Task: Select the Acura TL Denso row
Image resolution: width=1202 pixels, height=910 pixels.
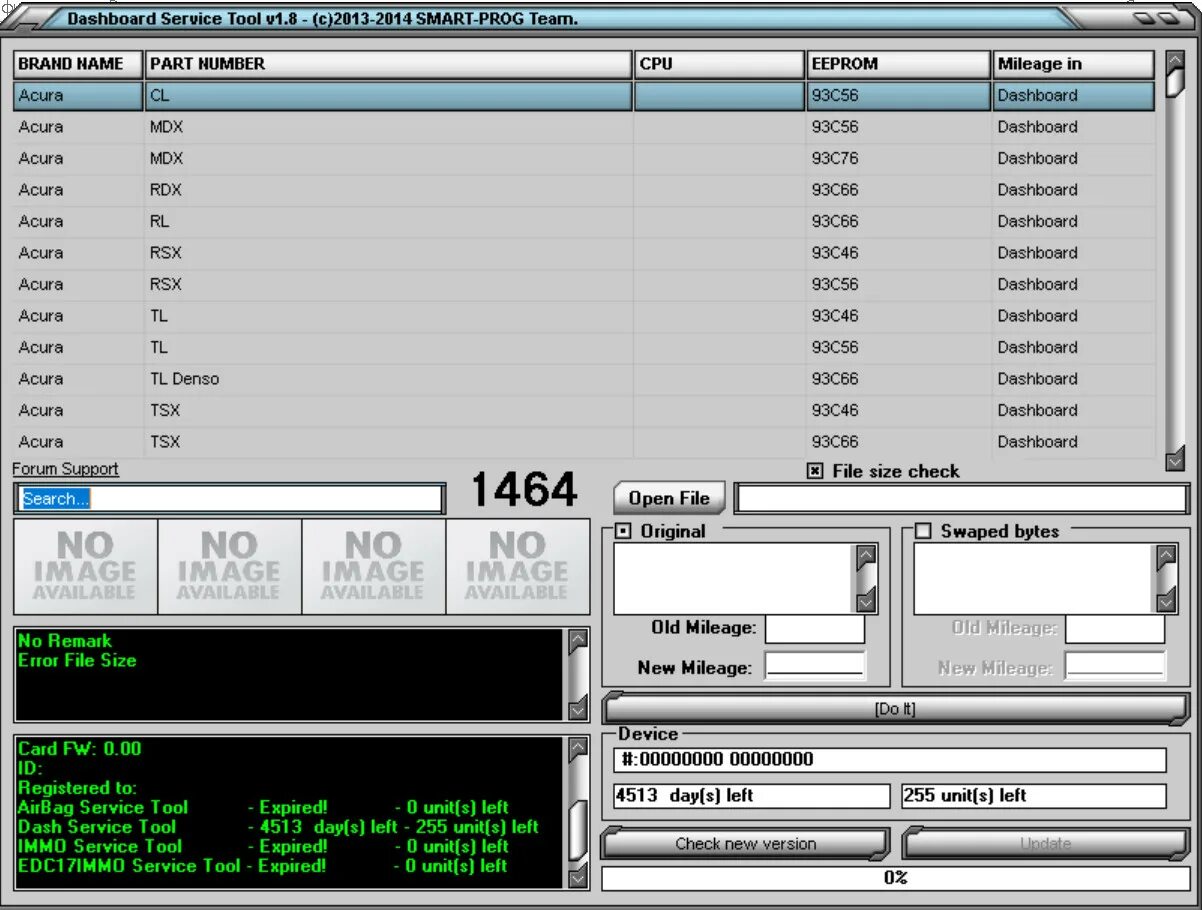Action: pyautogui.click(x=584, y=379)
